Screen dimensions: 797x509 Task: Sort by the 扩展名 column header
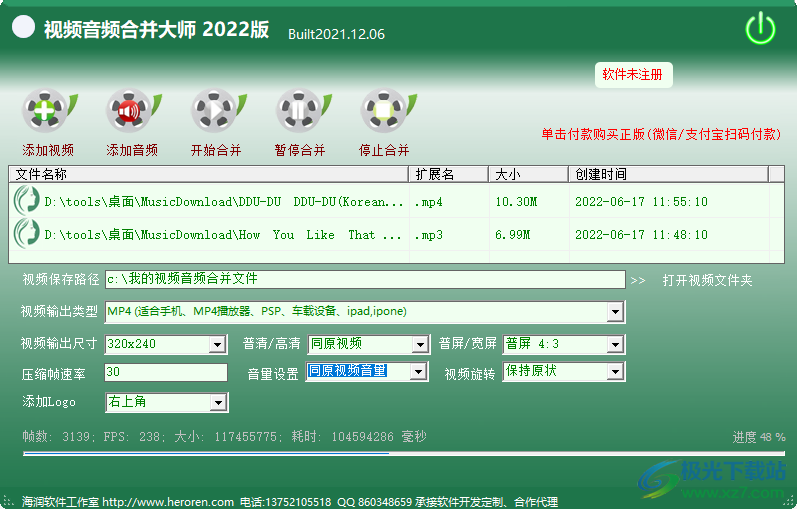pyautogui.click(x=448, y=174)
